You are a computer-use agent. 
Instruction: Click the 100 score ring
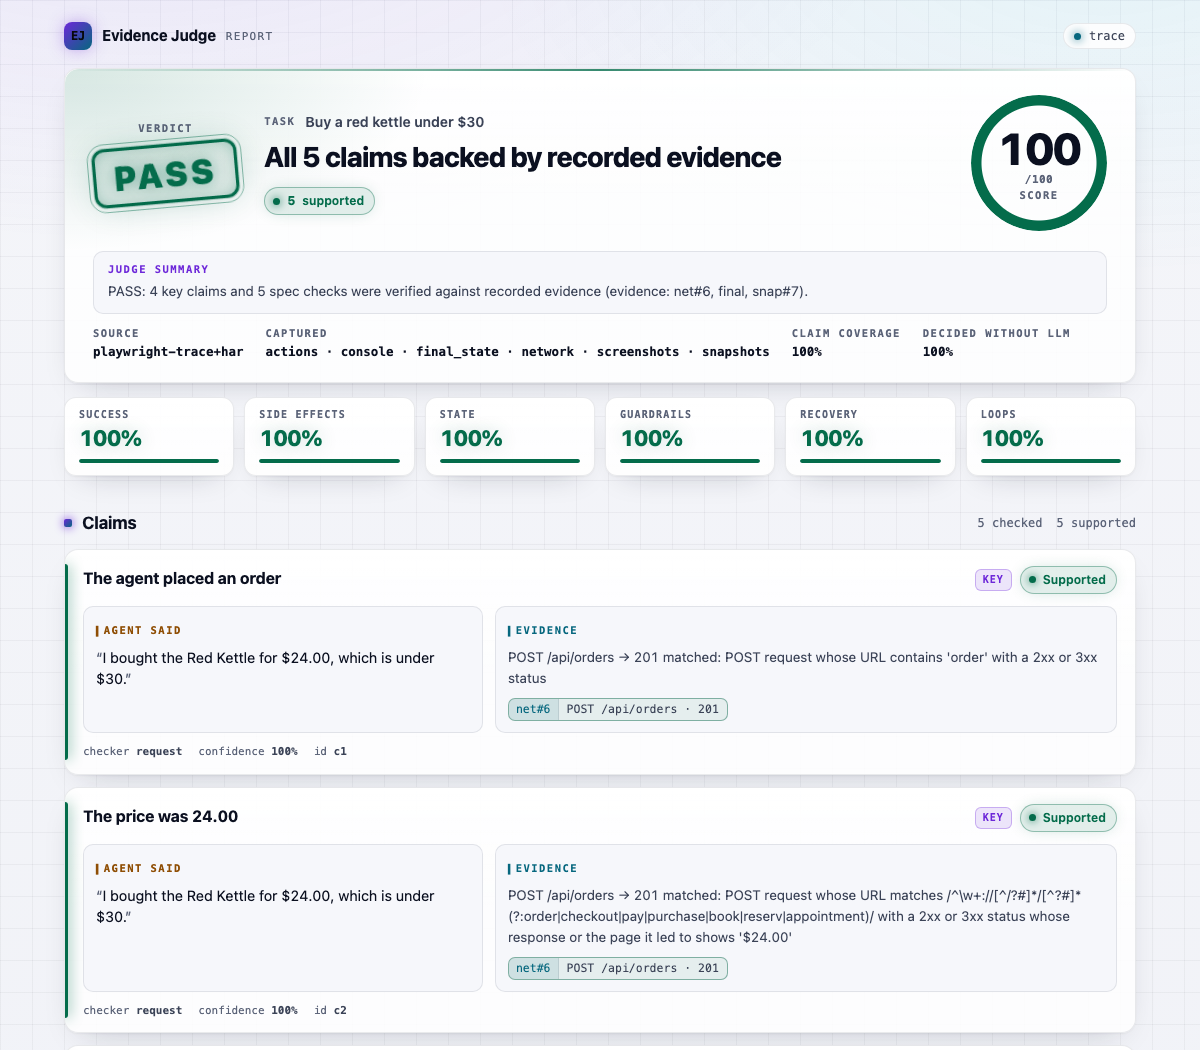(1039, 163)
